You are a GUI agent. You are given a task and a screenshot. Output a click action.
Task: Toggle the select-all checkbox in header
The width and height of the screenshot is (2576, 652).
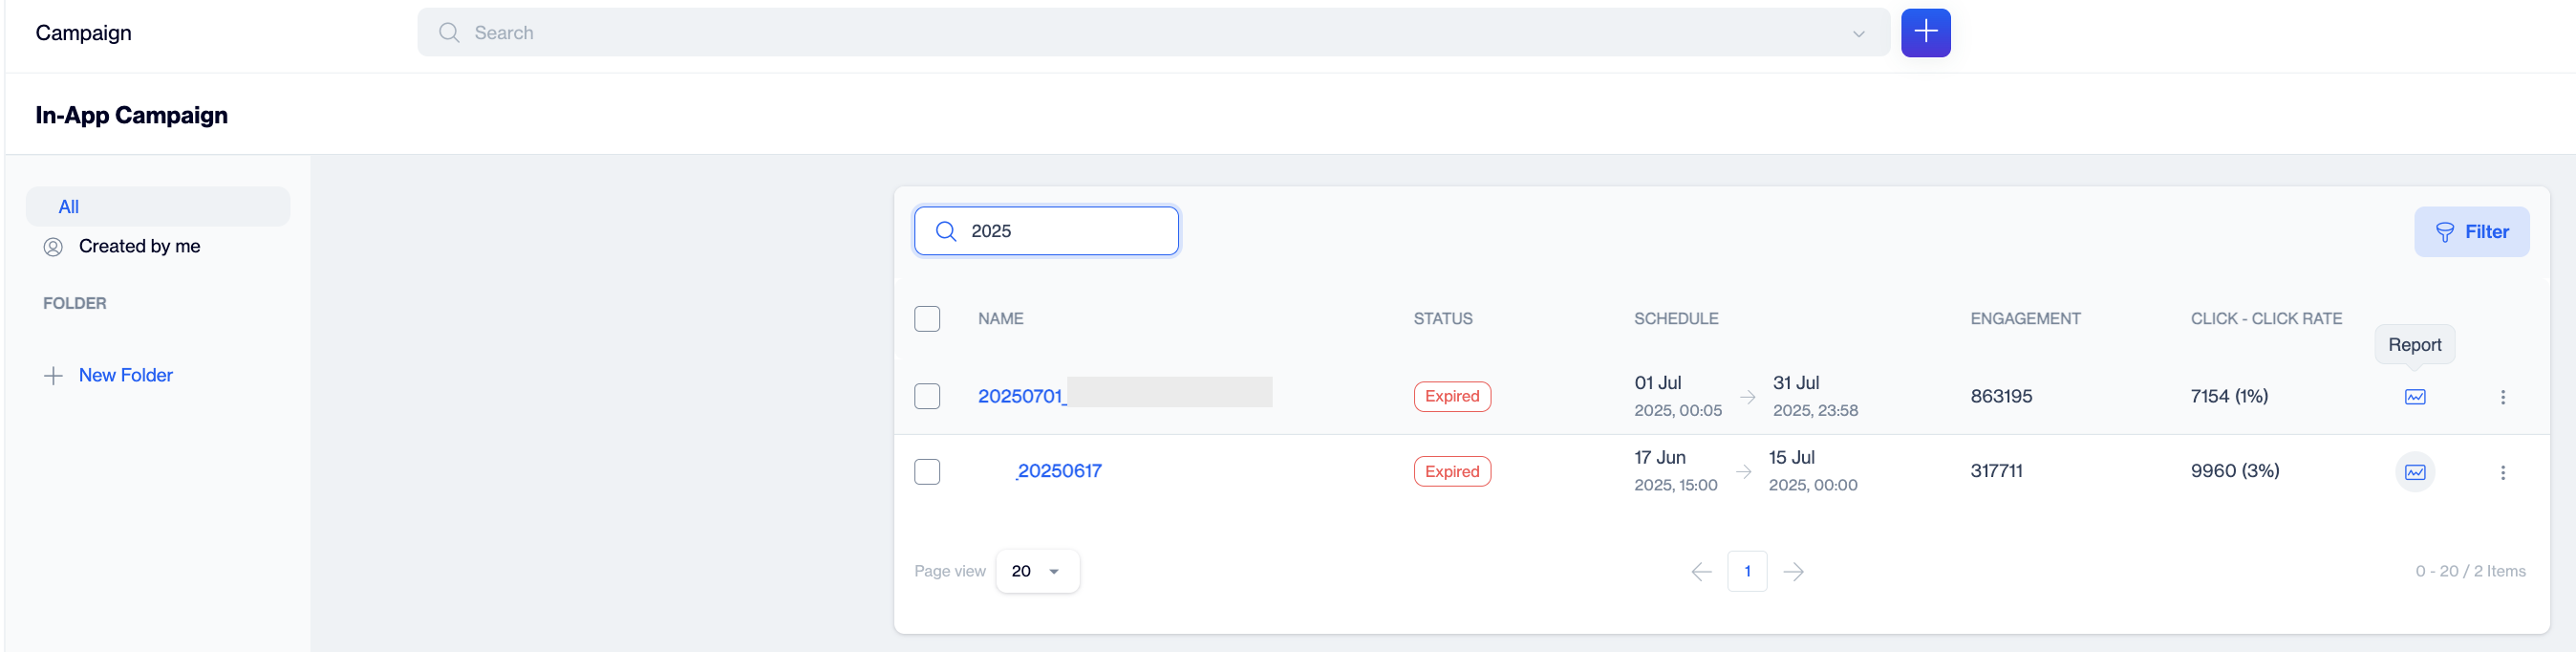(x=927, y=319)
